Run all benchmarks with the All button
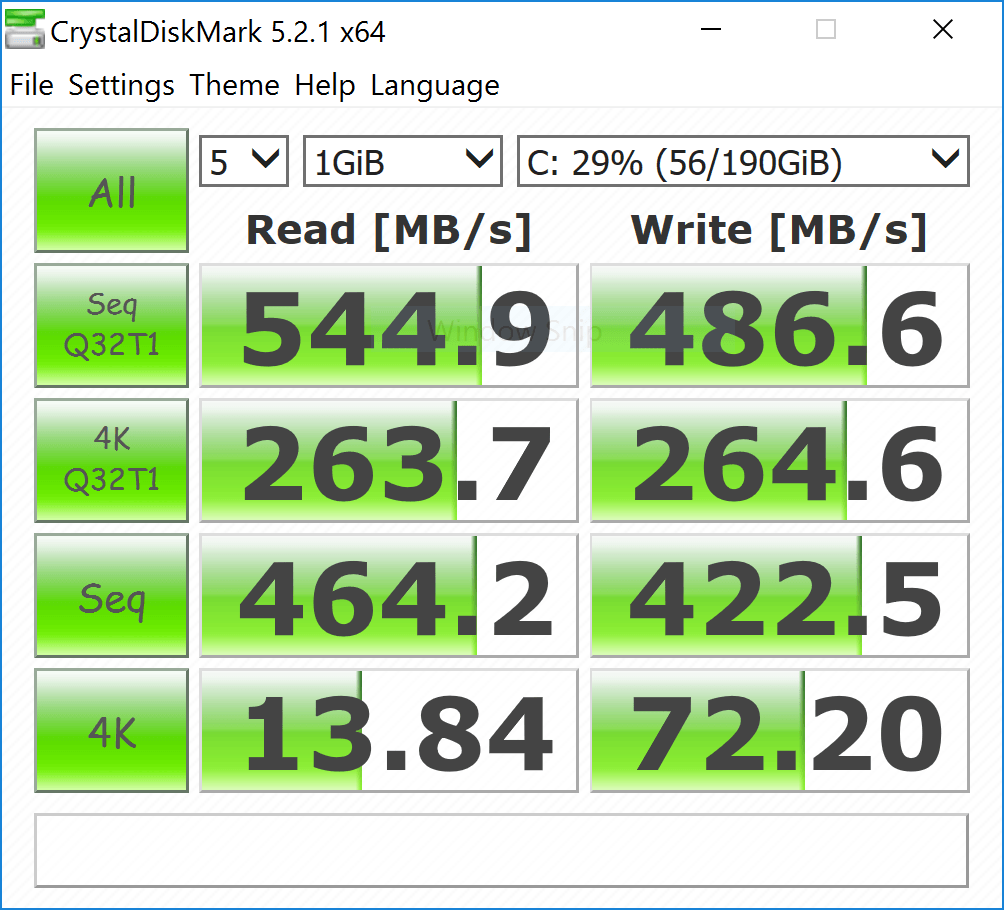1004x910 pixels. (111, 190)
